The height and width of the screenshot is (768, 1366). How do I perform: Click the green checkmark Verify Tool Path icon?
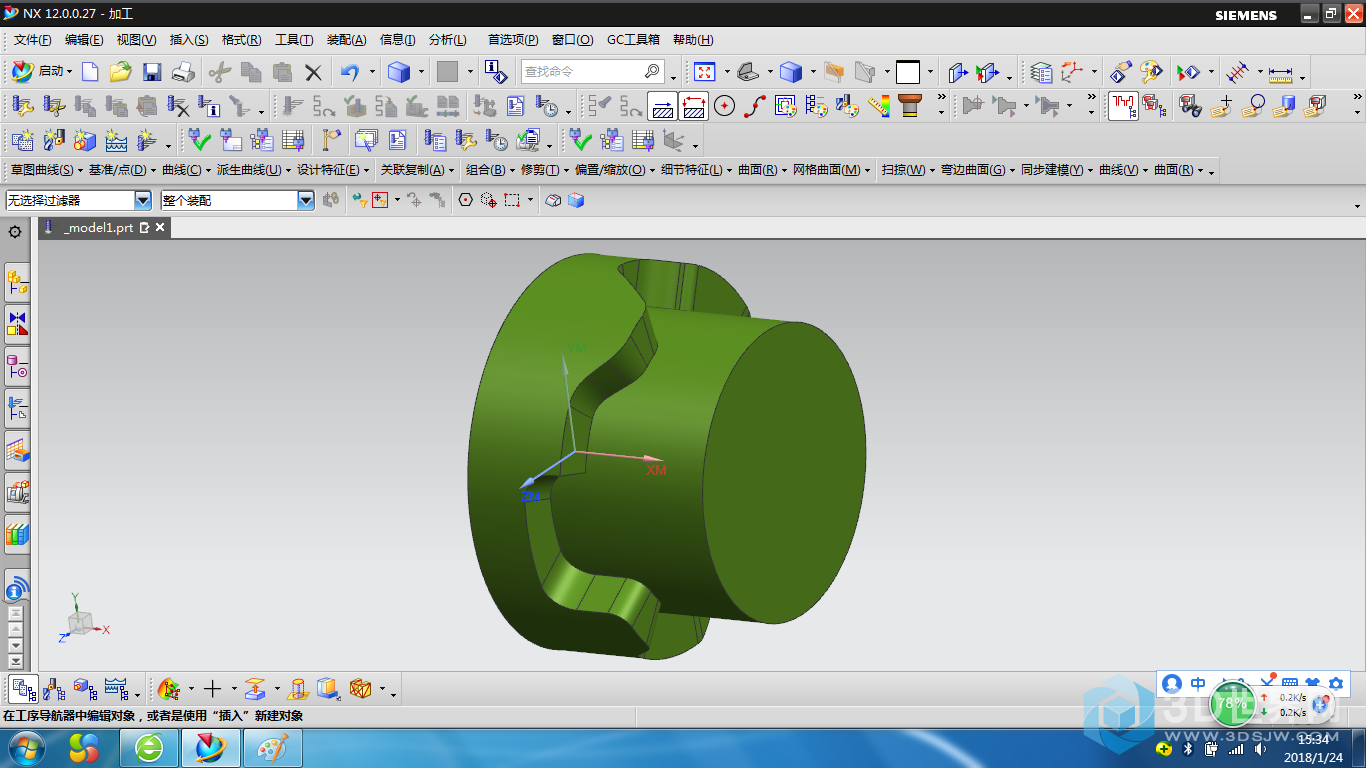(200, 139)
